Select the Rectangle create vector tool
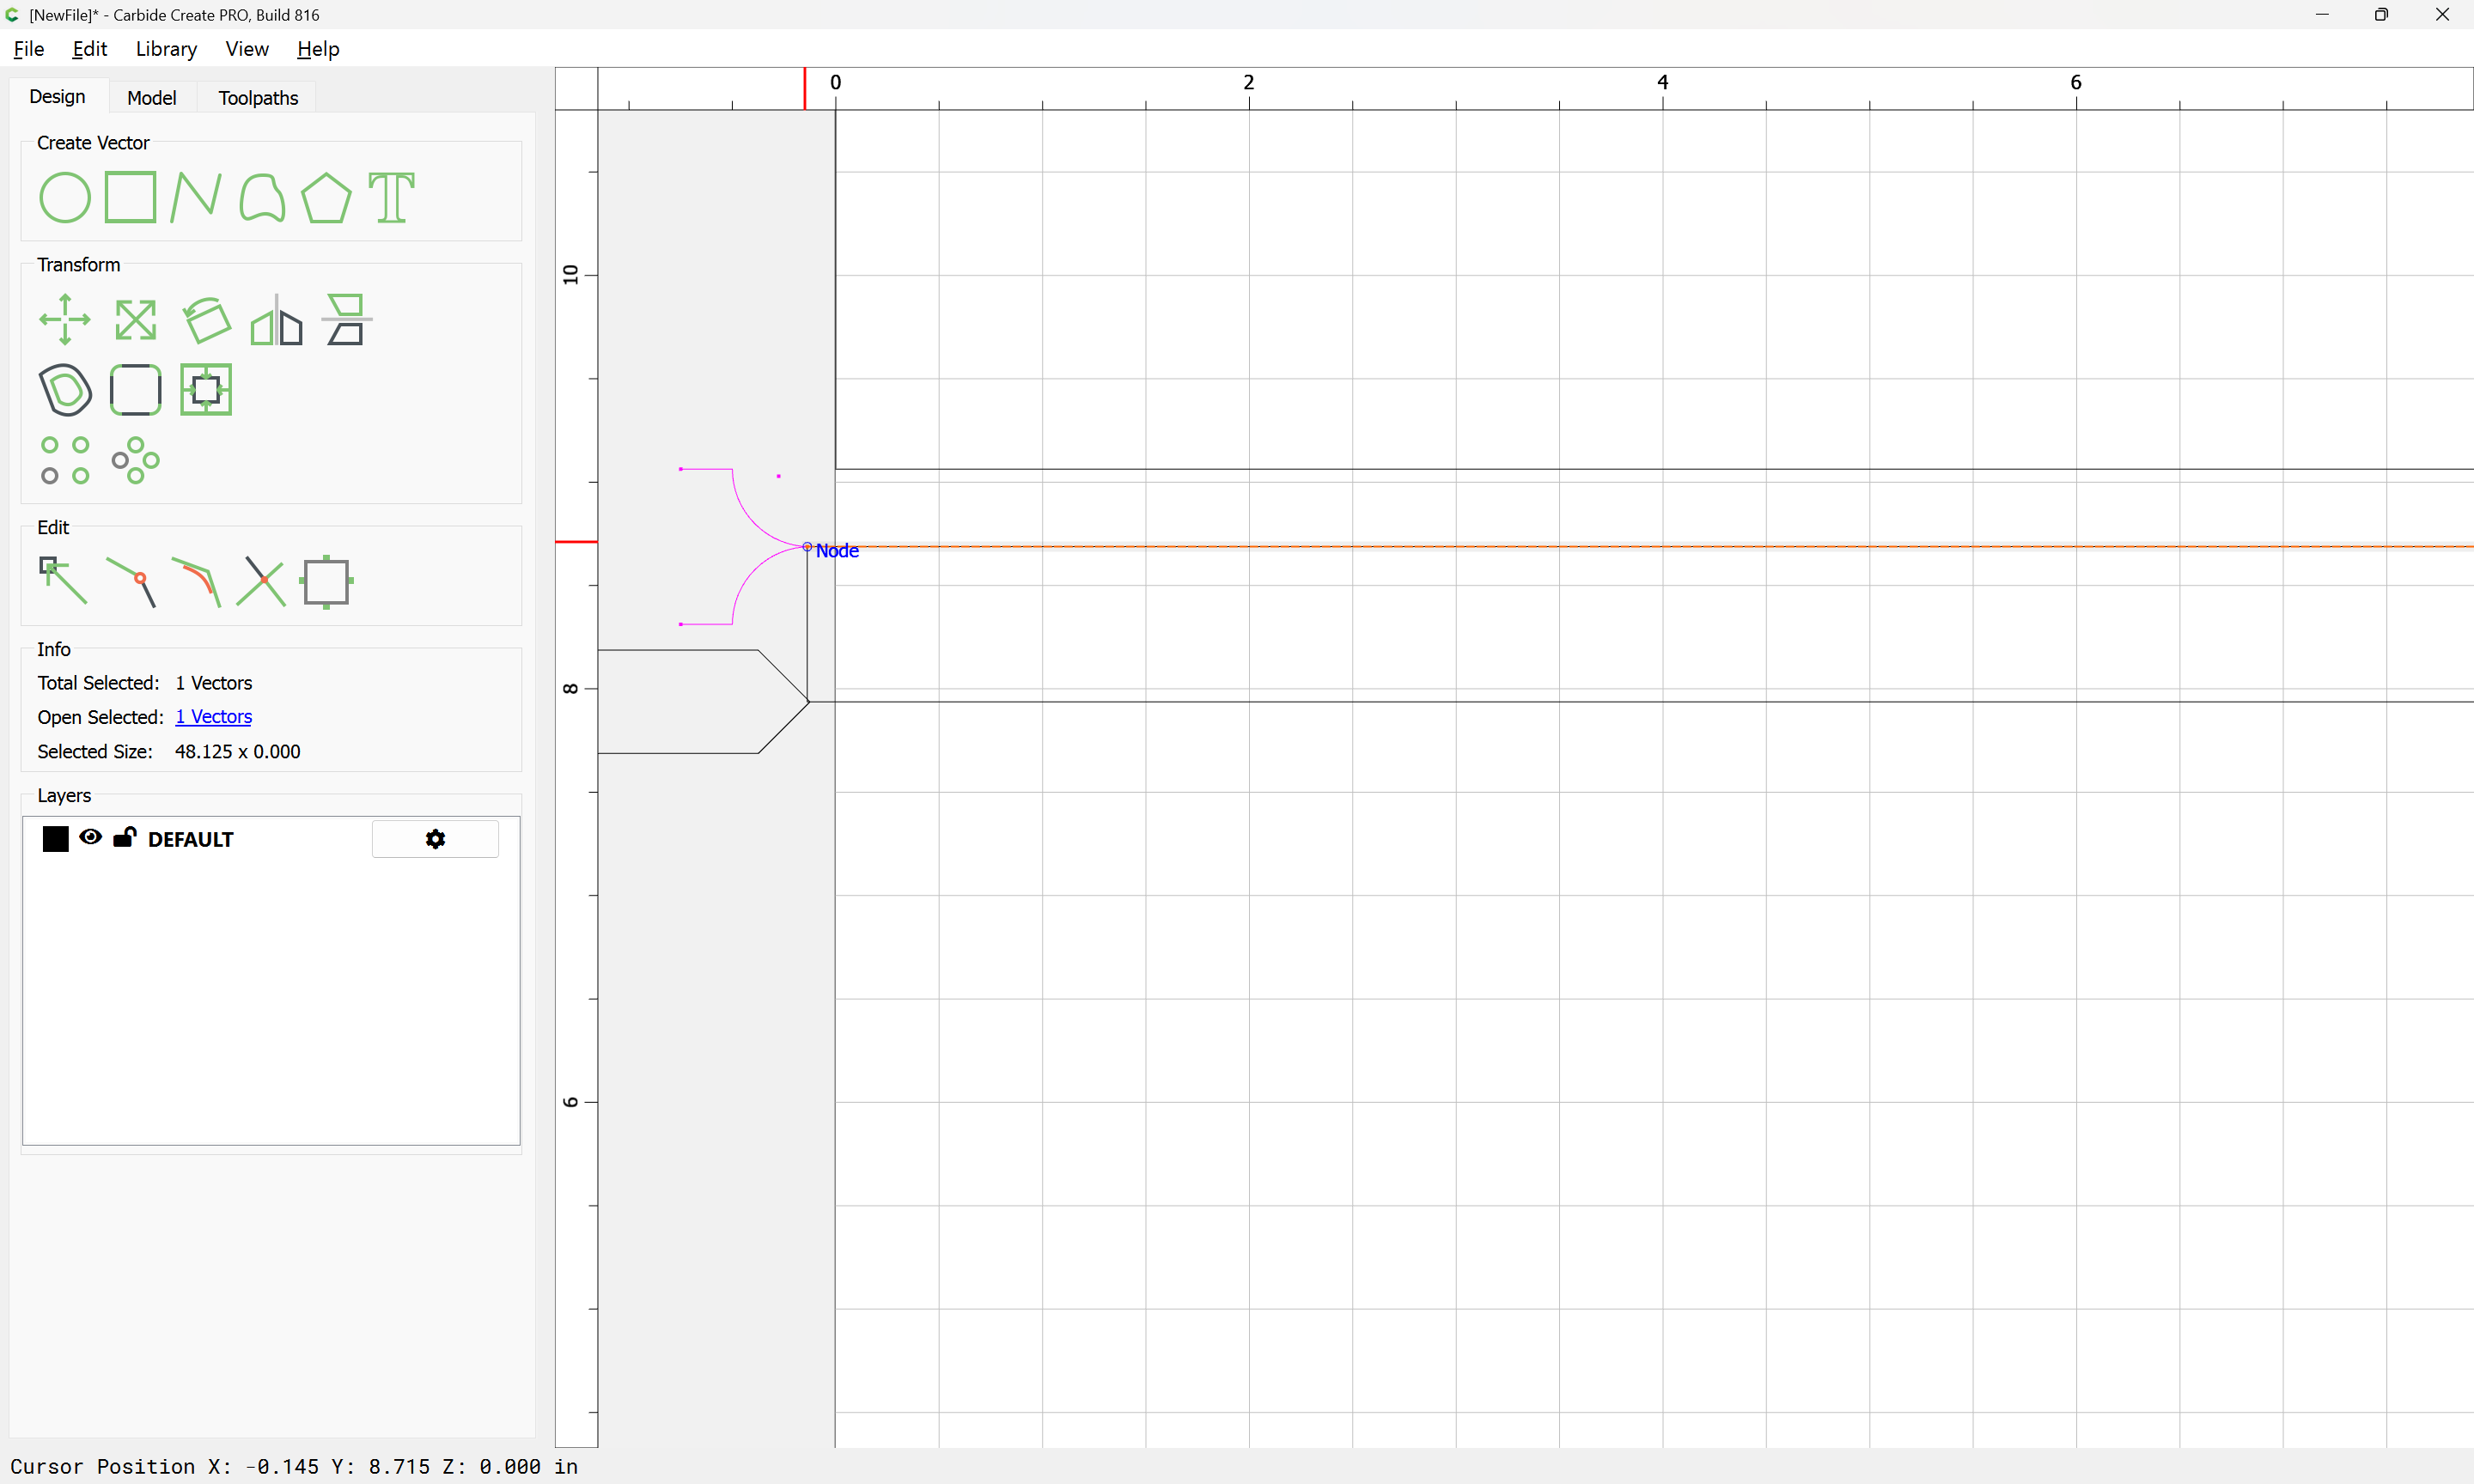The width and height of the screenshot is (2474, 1484). tap(131, 197)
